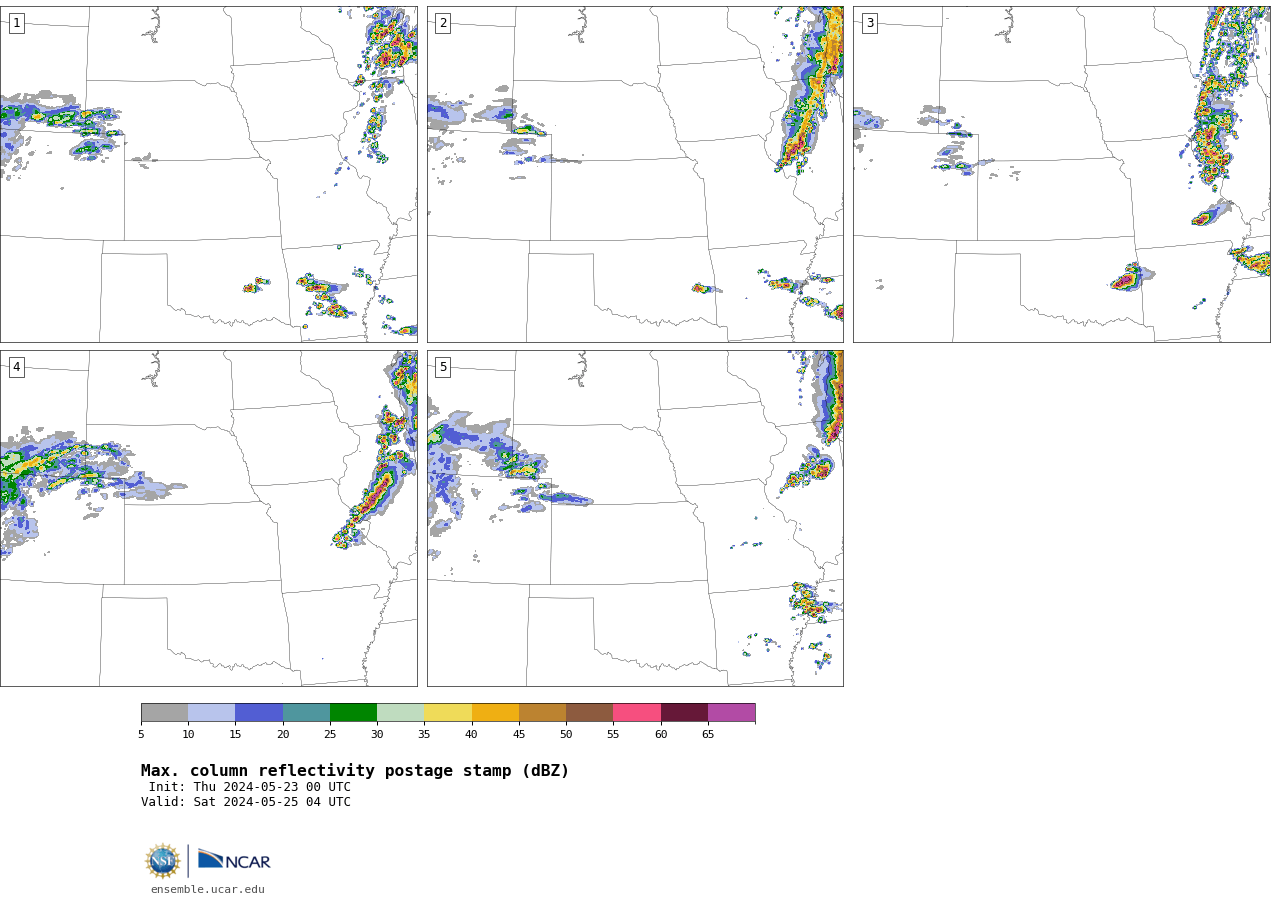
Task: Click the colorbar tick label 20
Action: click(283, 735)
